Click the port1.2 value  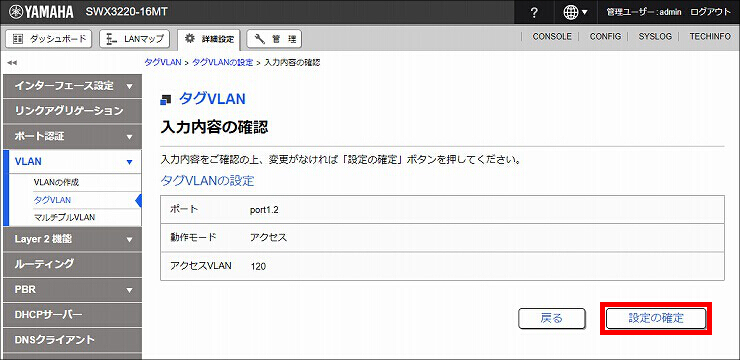point(264,210)
